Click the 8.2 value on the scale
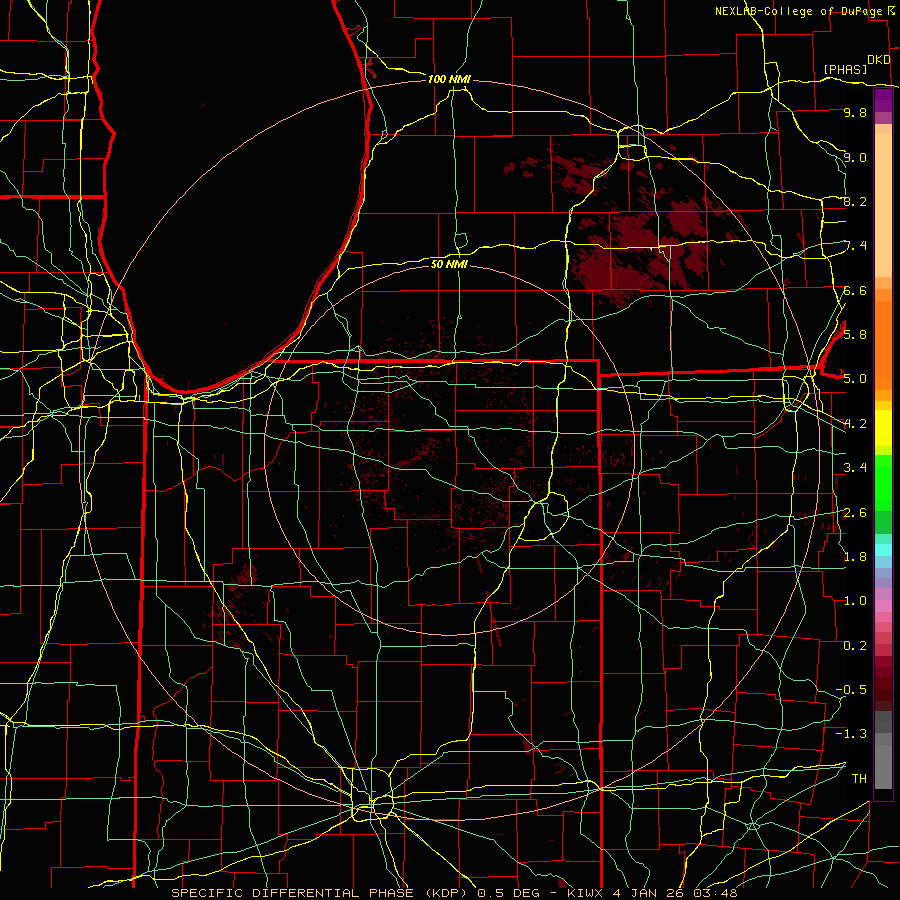The image size is (900, 900). 855,201
